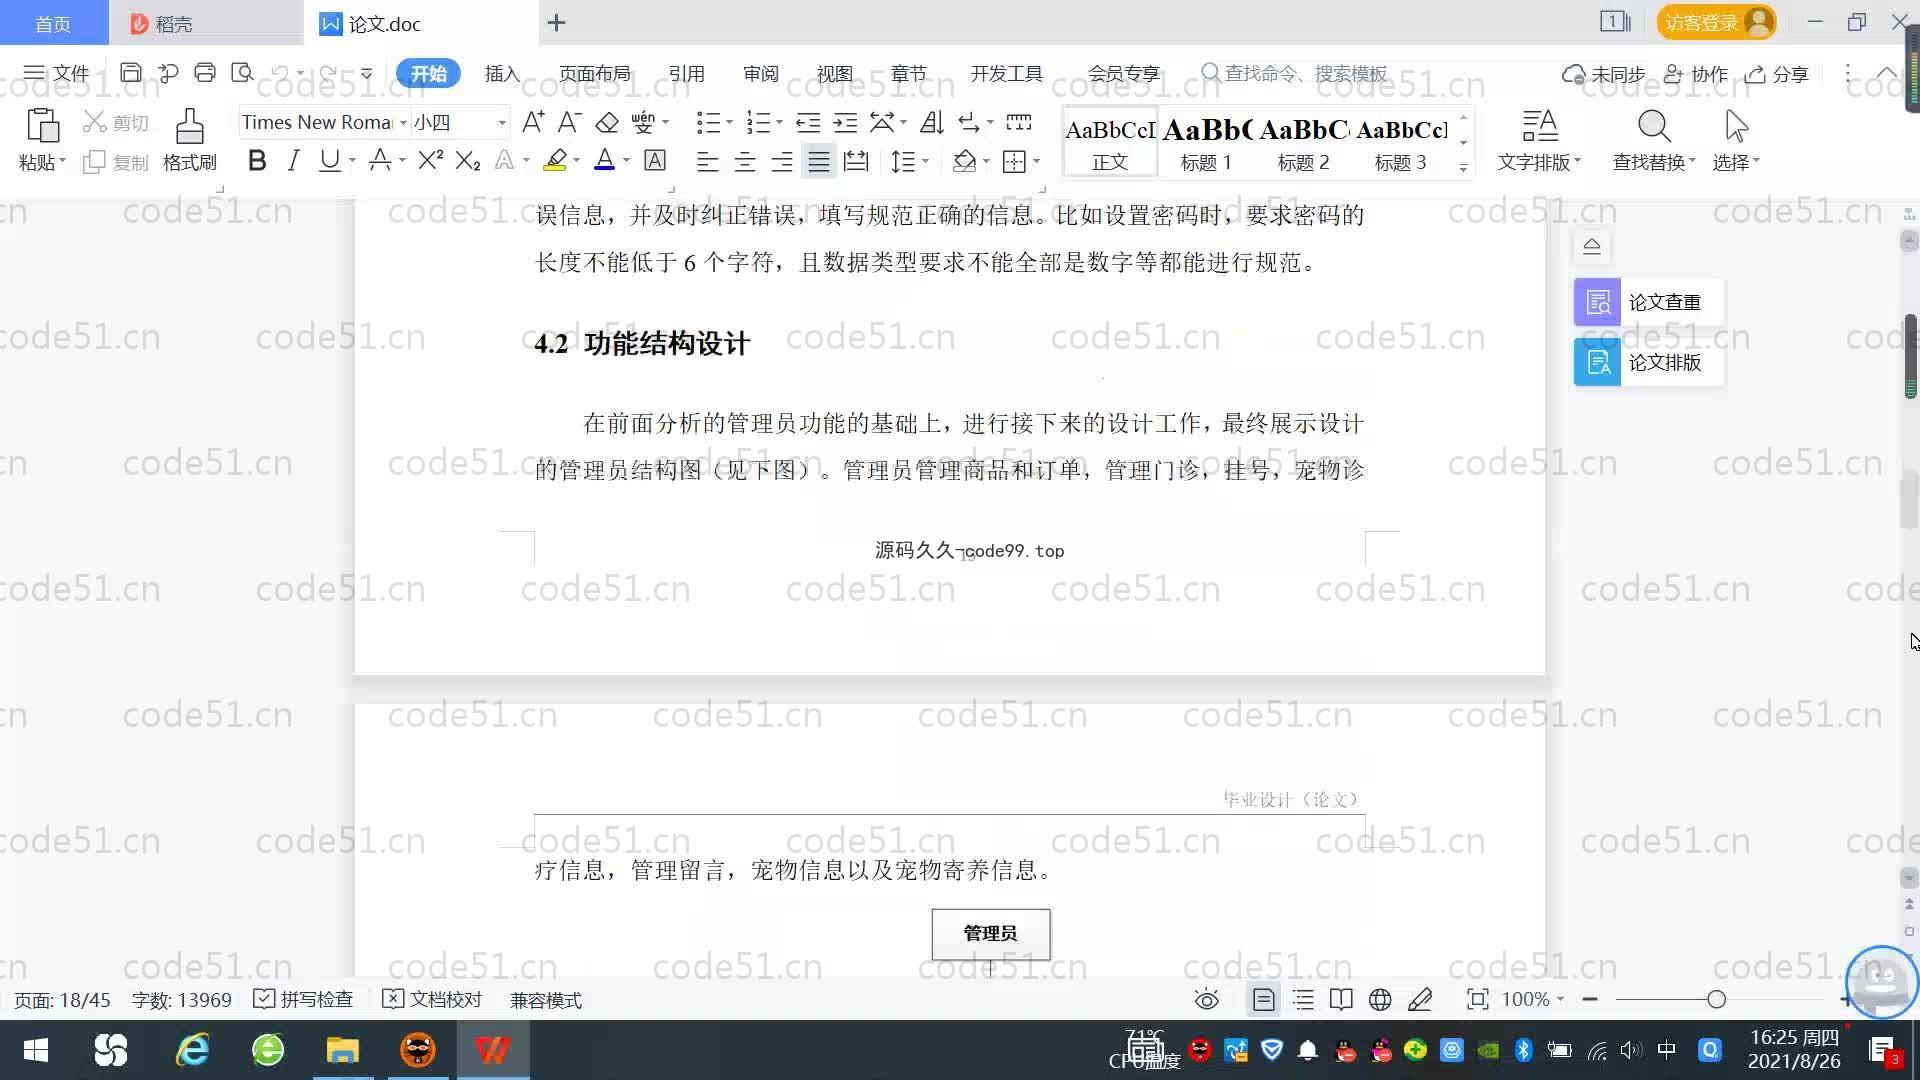Click the strikethrough text icon
1920x1080 pixels.
380,161
